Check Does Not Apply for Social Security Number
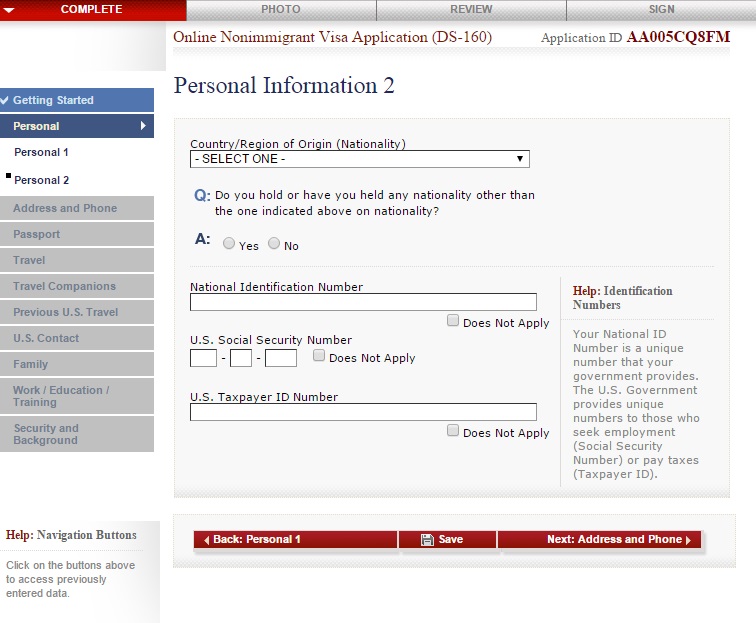Screen dimensions: 756x623 [x=319, y=355]
